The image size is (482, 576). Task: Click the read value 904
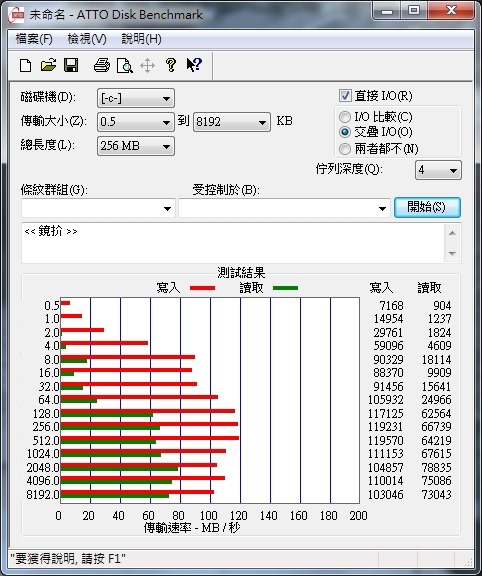(442, 305)
